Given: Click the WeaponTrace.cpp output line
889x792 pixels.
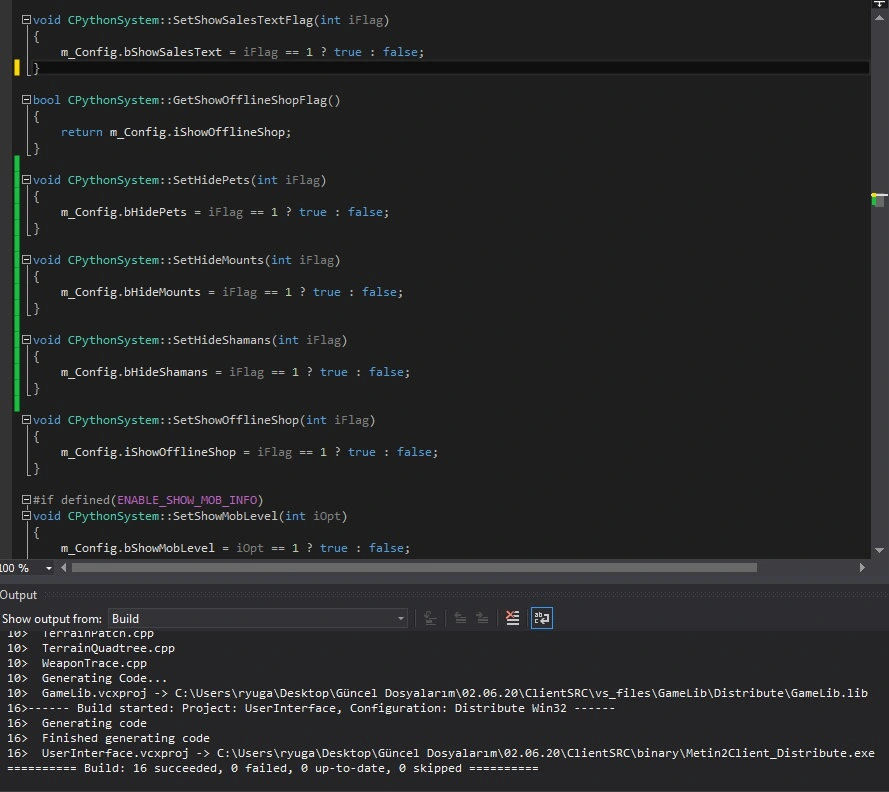Looking at the screenshot, I should tap(77, 663).
